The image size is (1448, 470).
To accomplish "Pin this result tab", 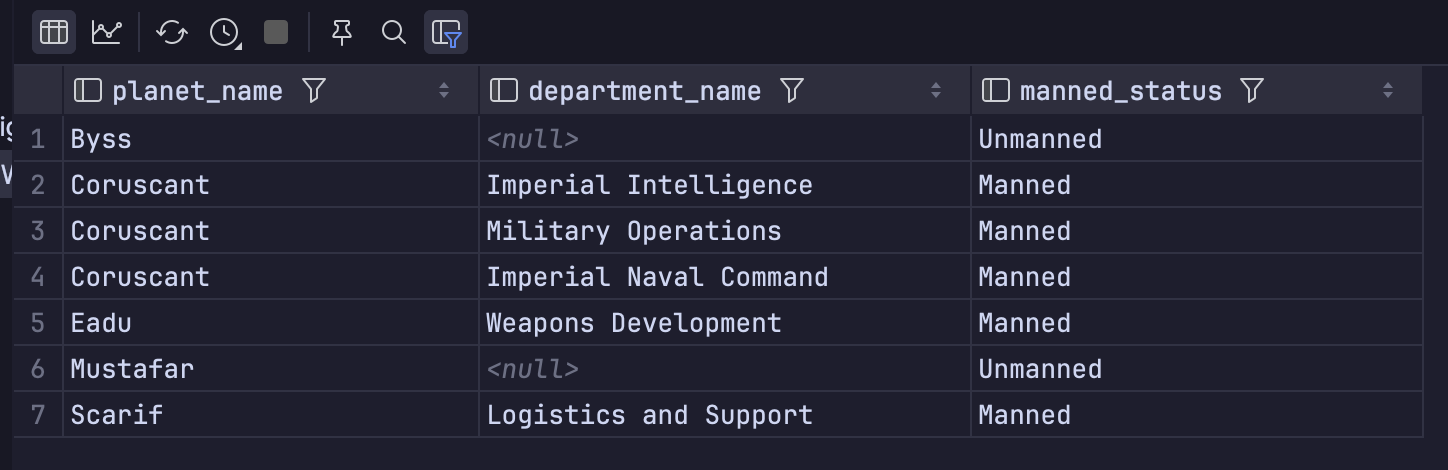I will (342, 32).
